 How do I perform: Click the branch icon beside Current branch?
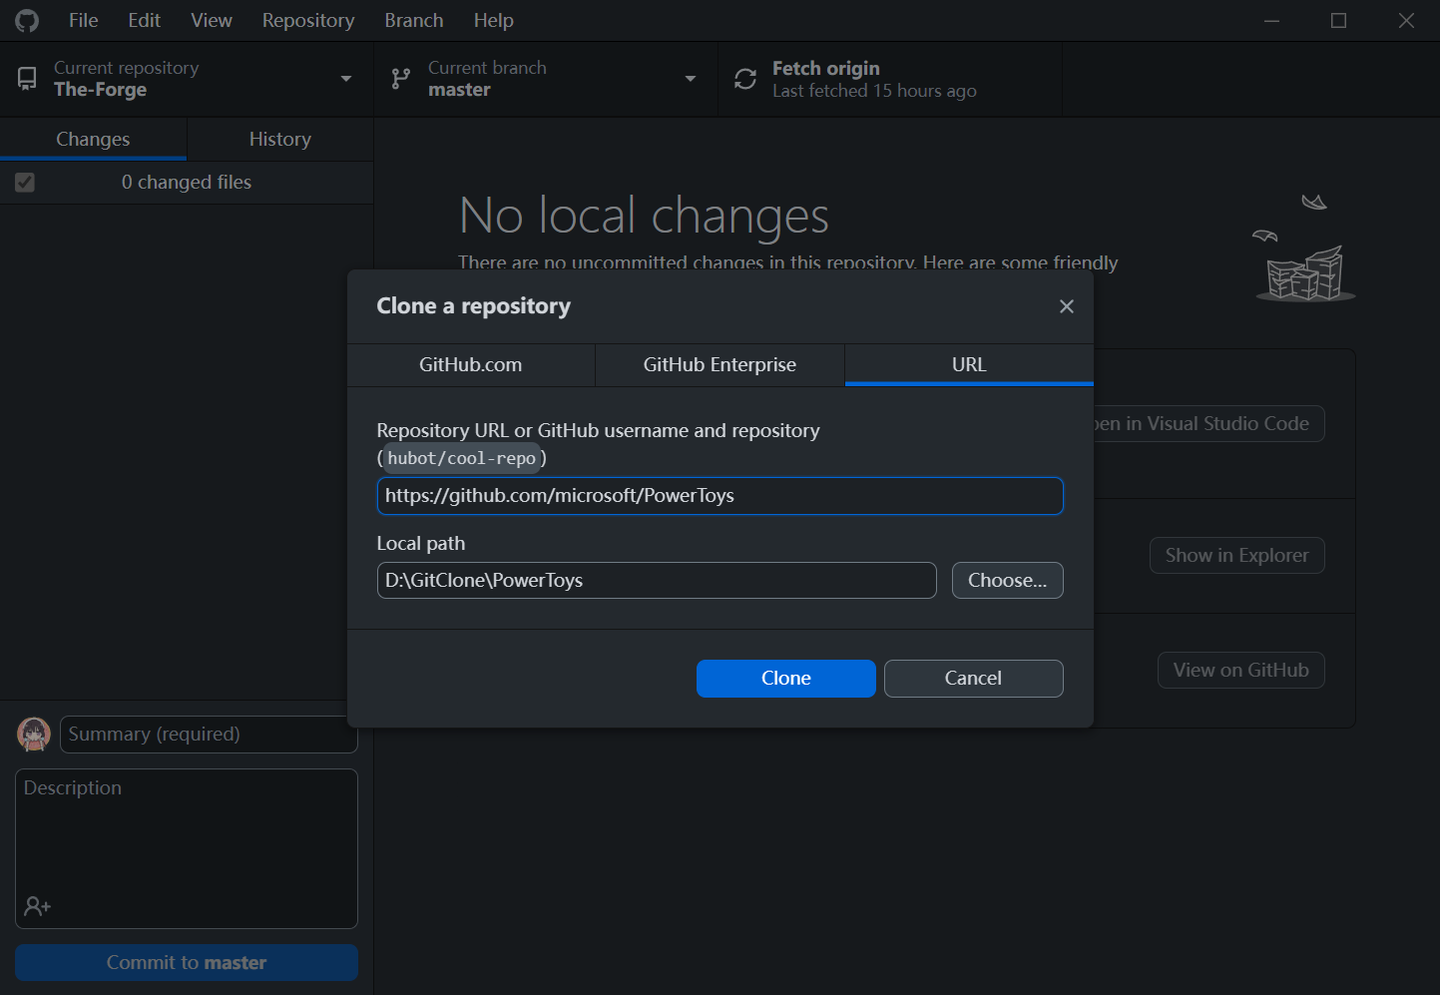[401, 79]
